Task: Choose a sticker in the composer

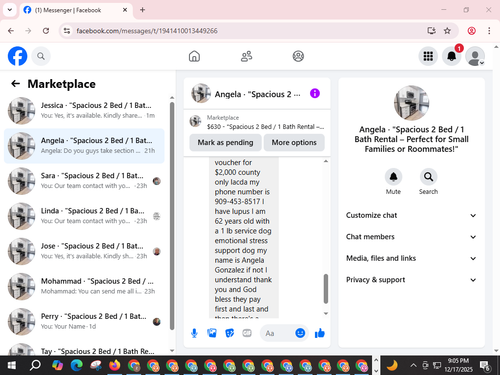Action: pyautogui.click(x=230, y=333)
